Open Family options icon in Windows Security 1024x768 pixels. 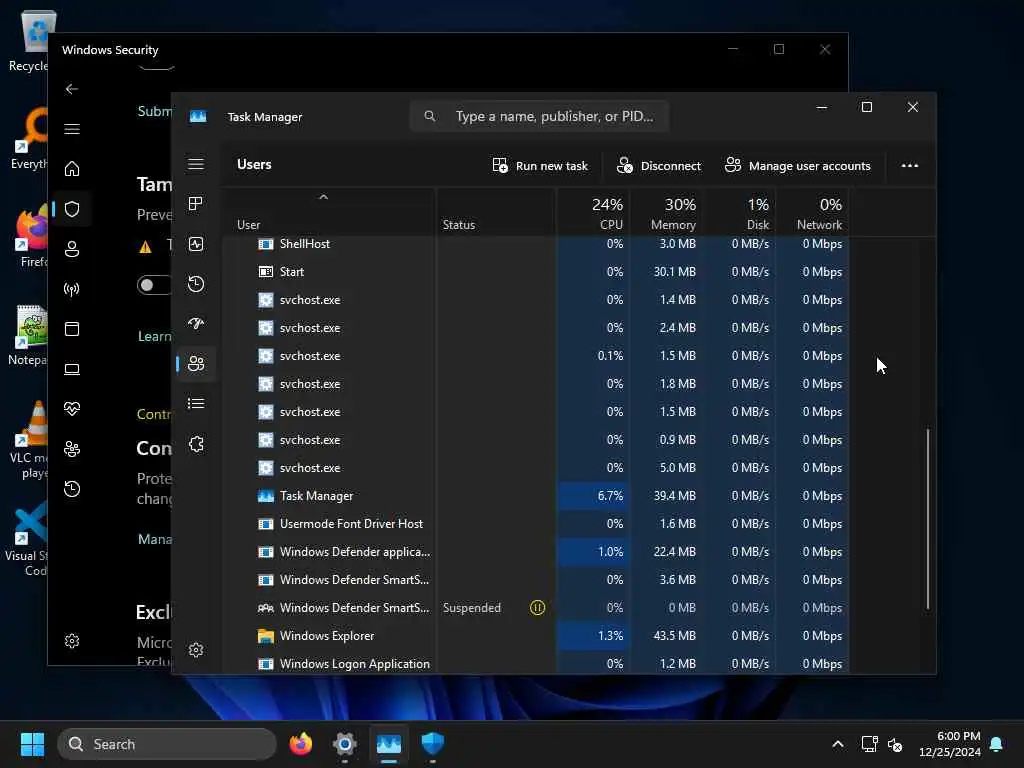tap(72, 449)
